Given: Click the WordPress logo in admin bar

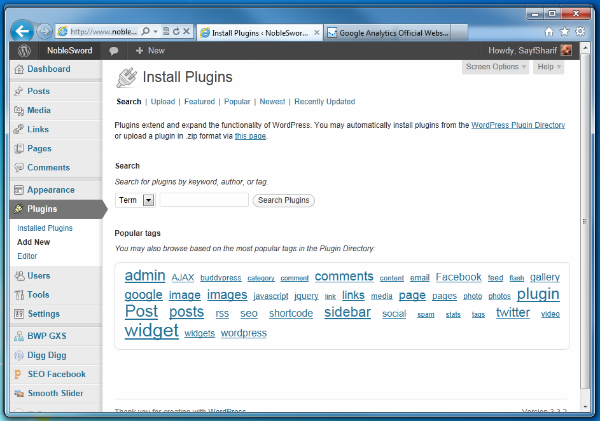Looking at the screenshot, I should click(24, 51).
